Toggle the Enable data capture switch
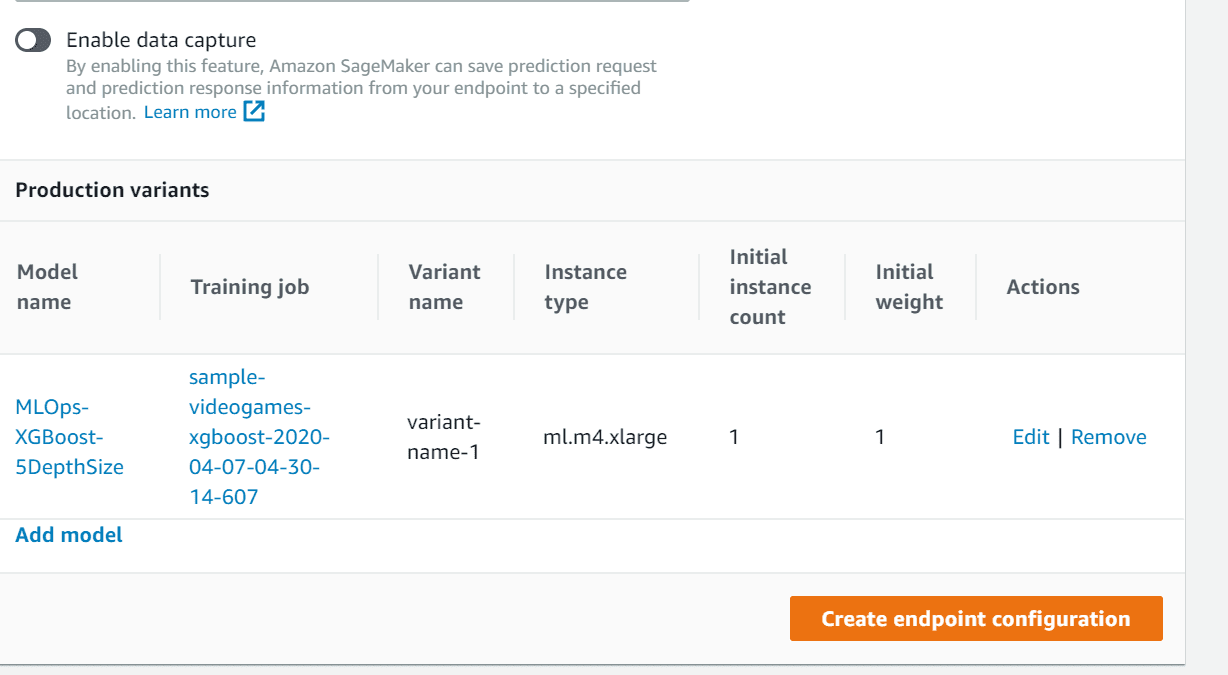The image size is (1228, 675). (x=33, y=40)
